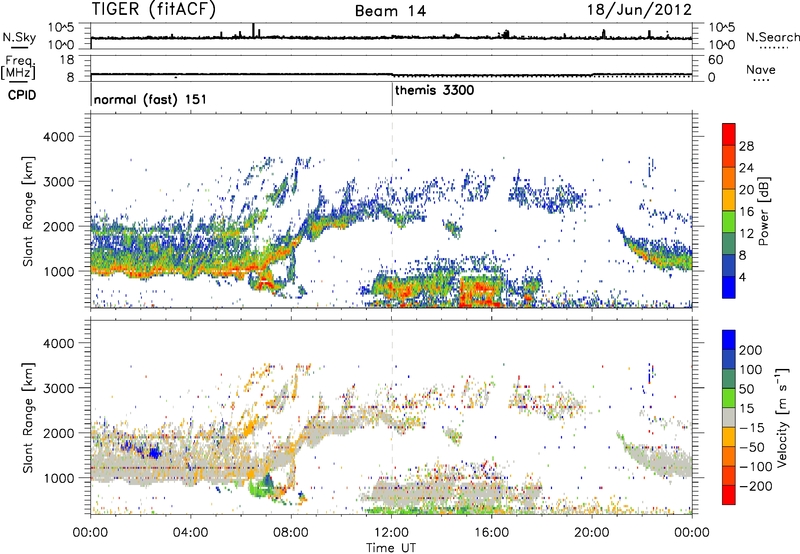The height and width of the screenshot is (554, 800).
Task: Click the 04:00 time tick label
Action: tap(190, 533)
